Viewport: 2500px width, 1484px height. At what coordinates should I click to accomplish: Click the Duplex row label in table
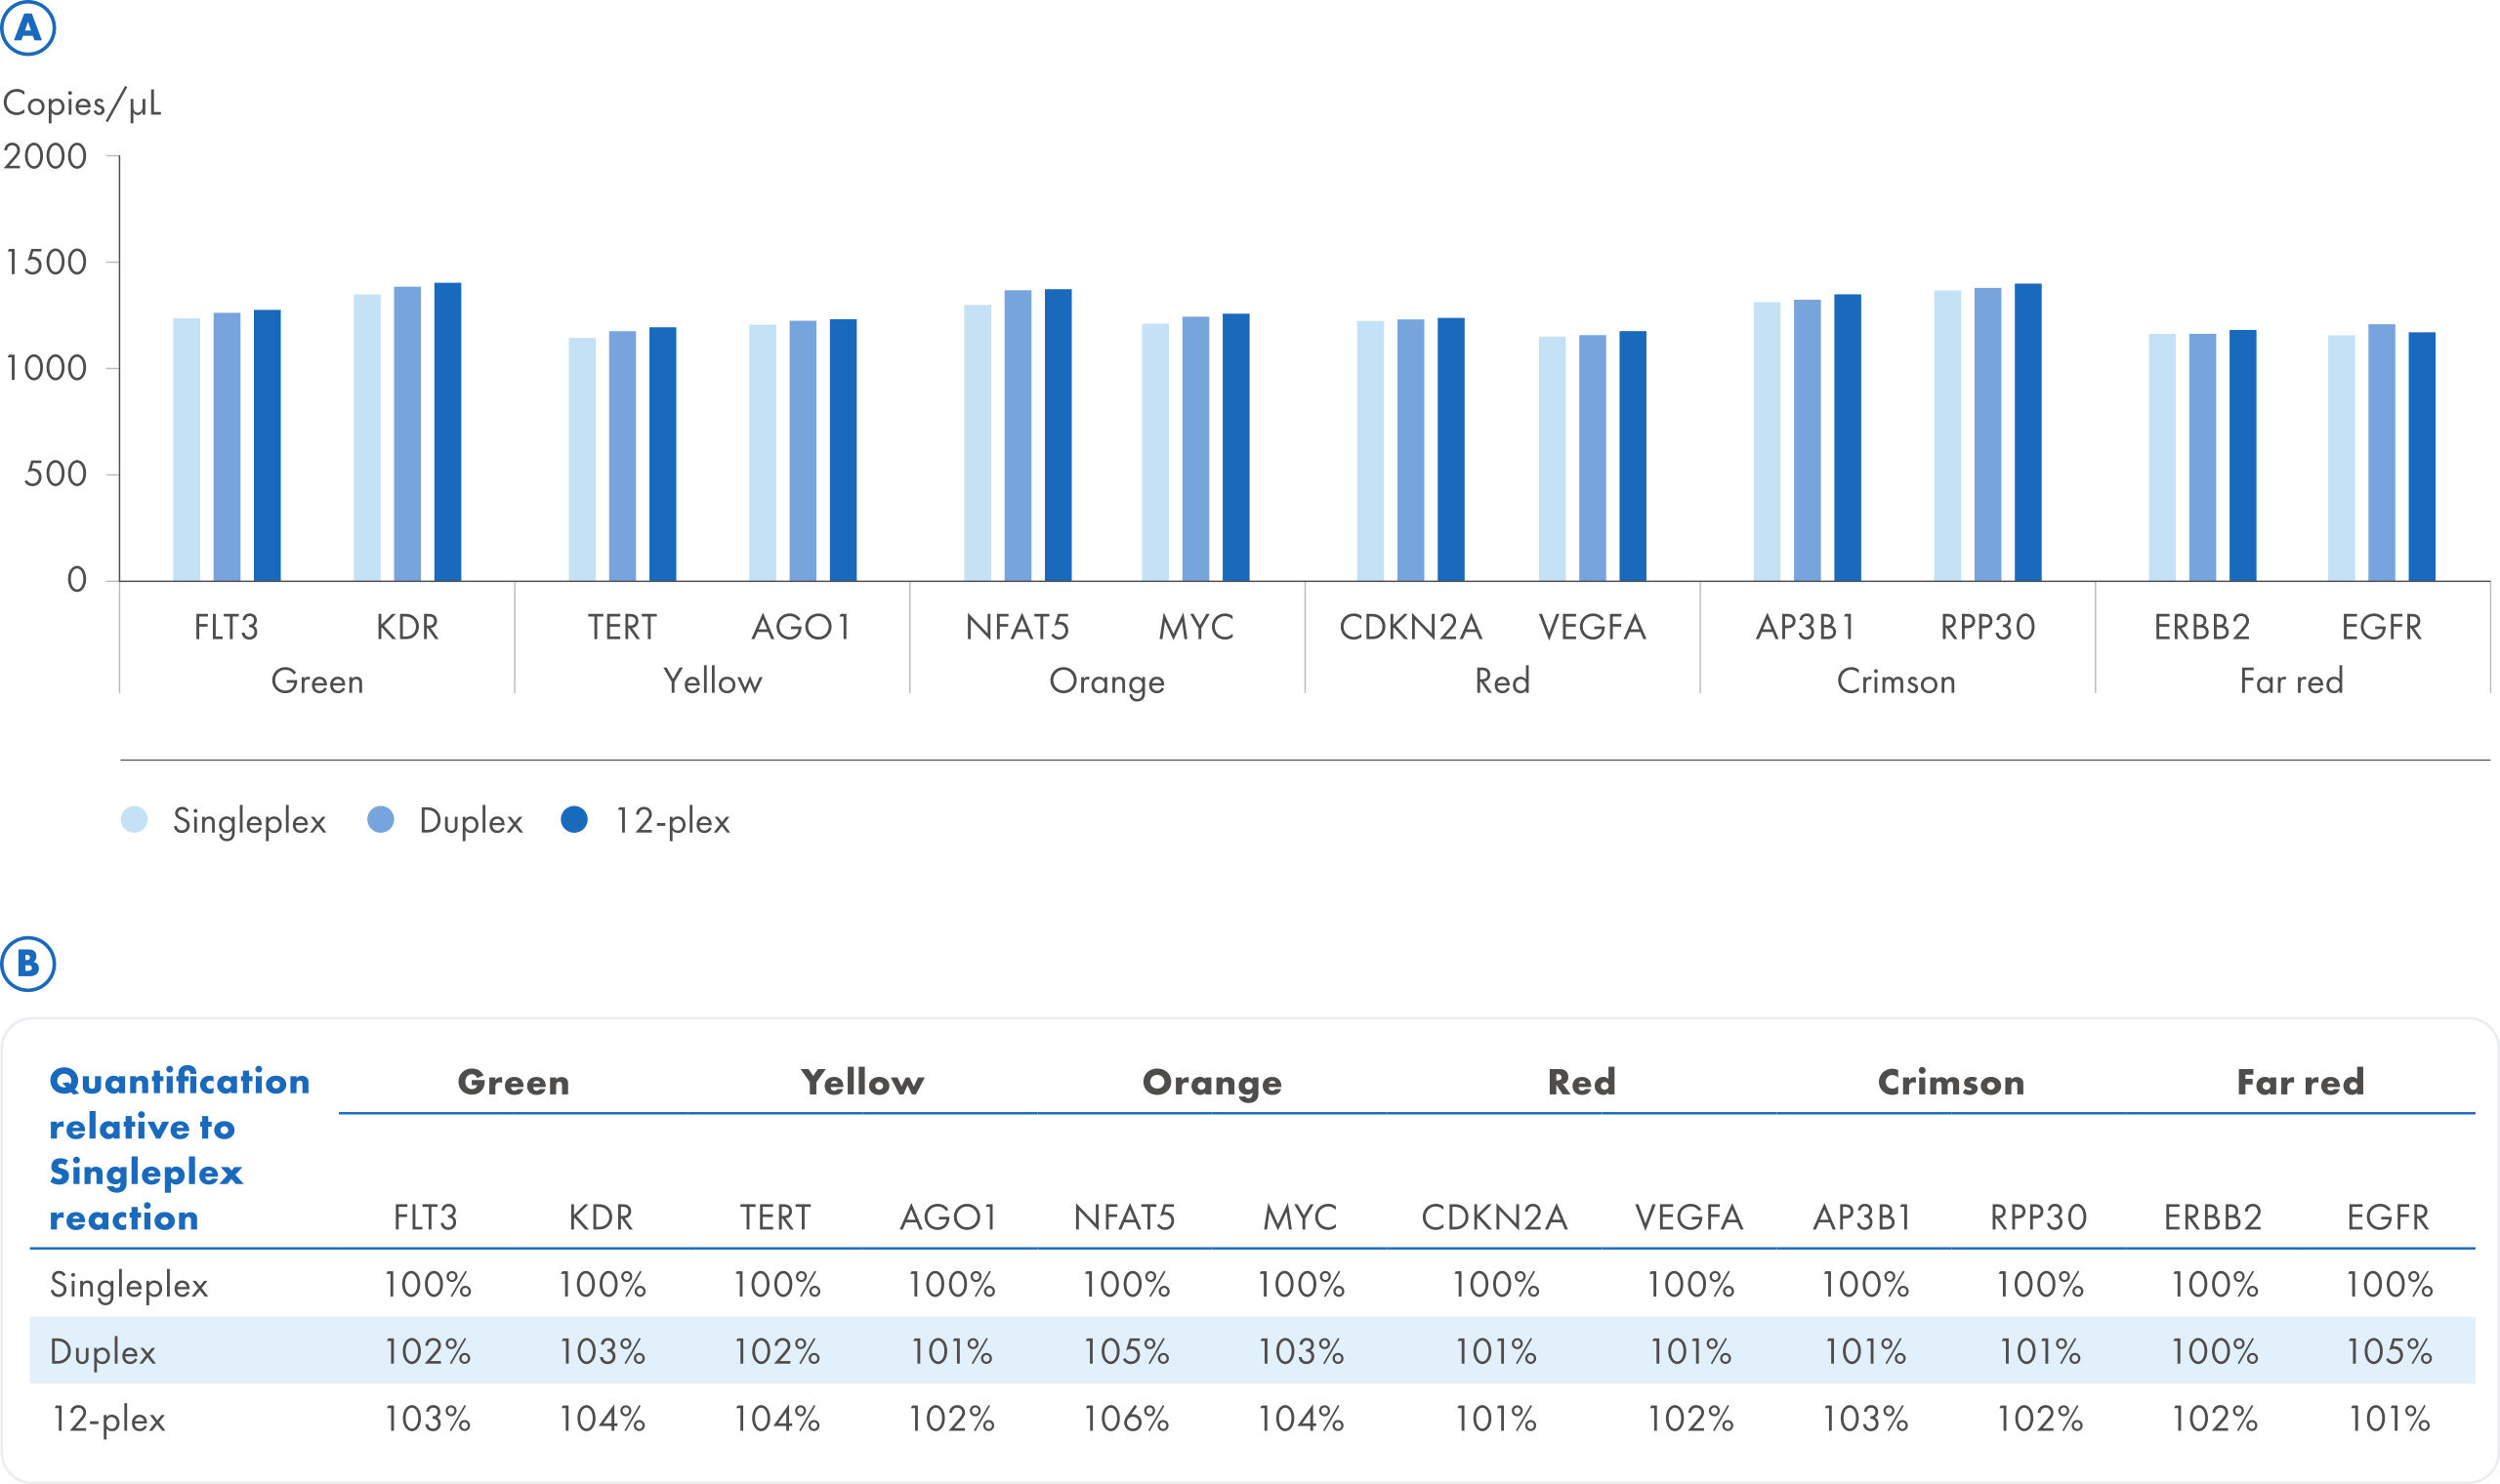[x=103, y=1352]
